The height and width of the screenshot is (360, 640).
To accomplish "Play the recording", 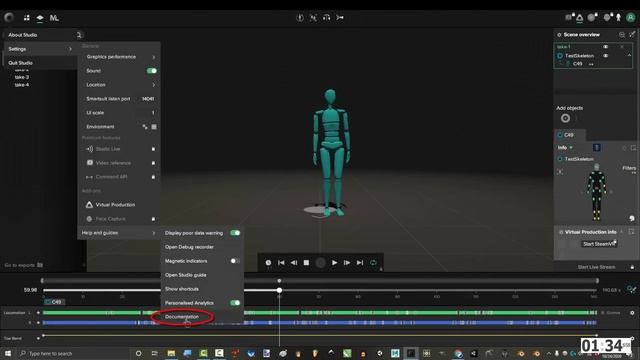I will coord(334,263).
